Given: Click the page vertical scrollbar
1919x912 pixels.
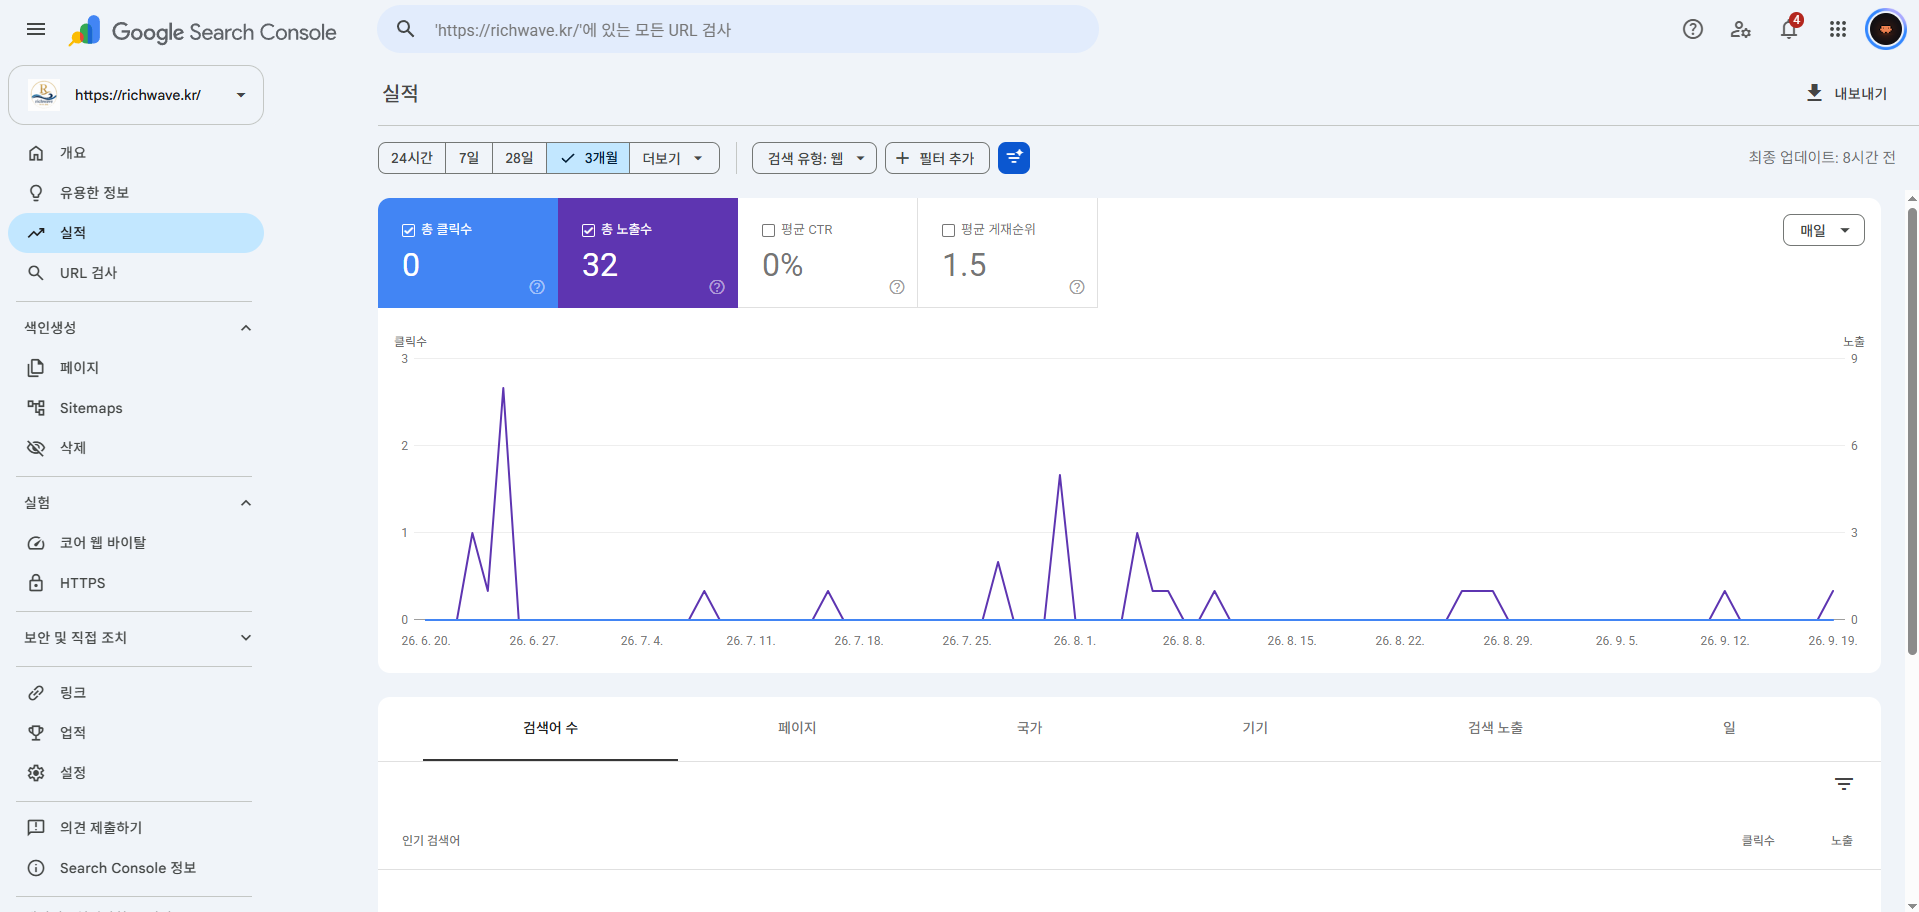Looking at the screenshot, I should pyautogui.click(x=1912, y=430).
